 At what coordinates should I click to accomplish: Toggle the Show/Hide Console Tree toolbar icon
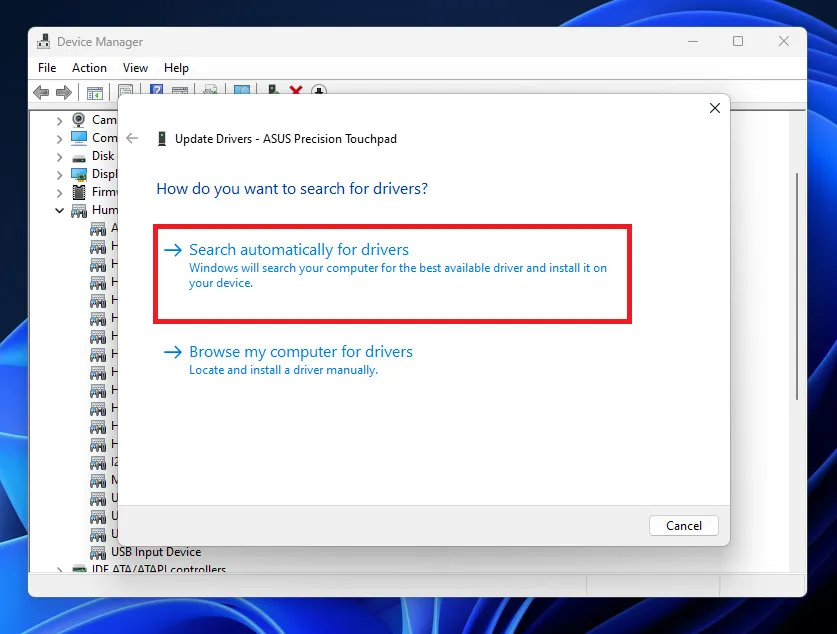[x=94, y=93]
